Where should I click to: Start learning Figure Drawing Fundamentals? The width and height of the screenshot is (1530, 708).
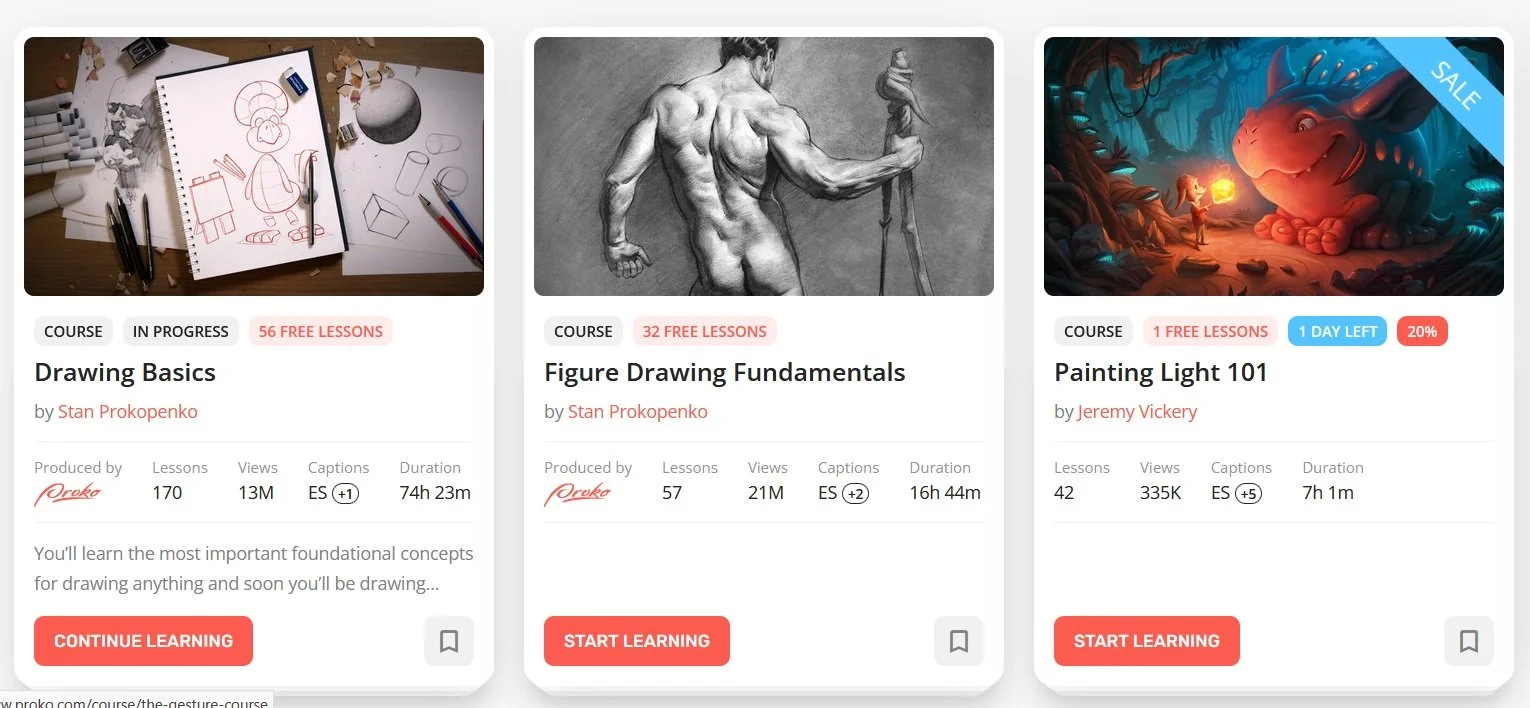tap(637, 641)
